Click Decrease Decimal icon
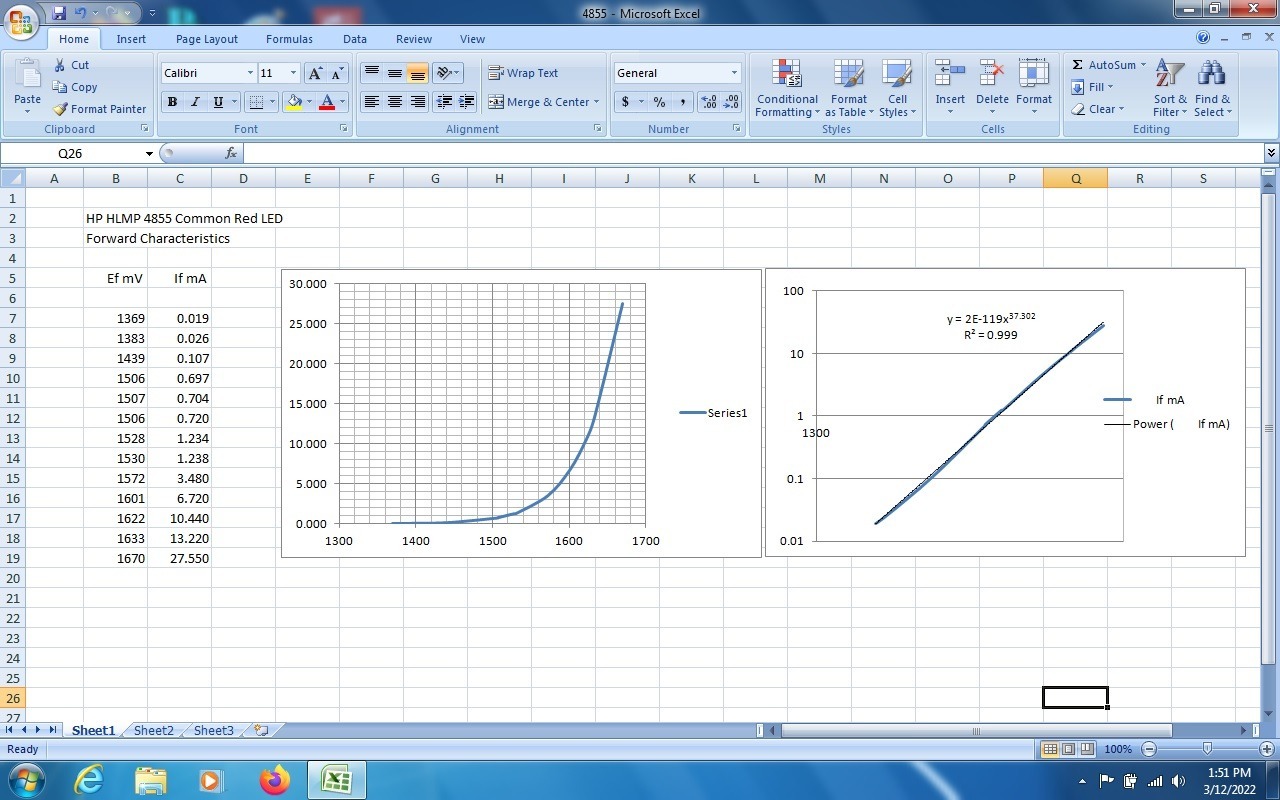1280x800 pixels. click(x=731, y=102)
